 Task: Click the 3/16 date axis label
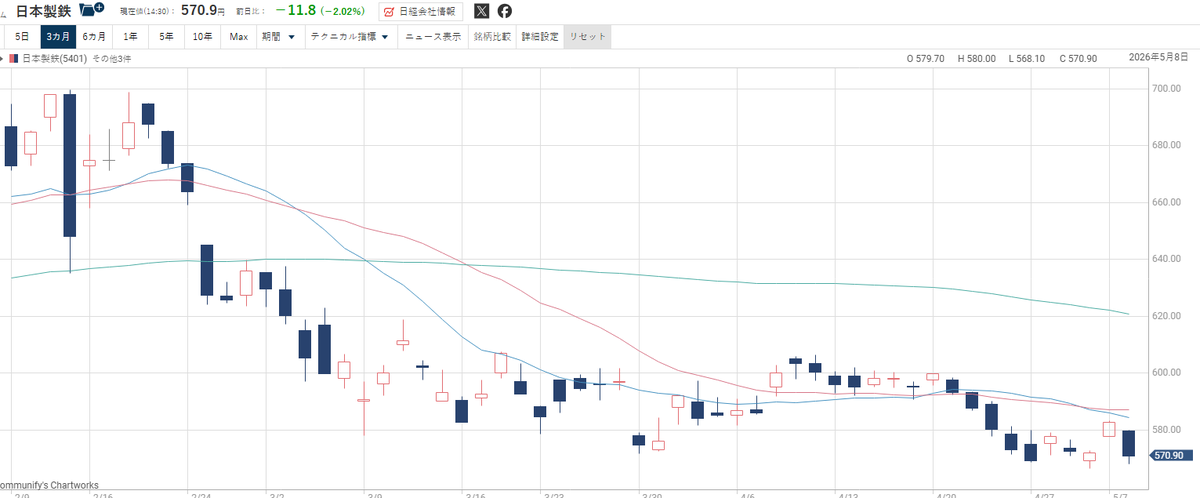click(475, 494)
